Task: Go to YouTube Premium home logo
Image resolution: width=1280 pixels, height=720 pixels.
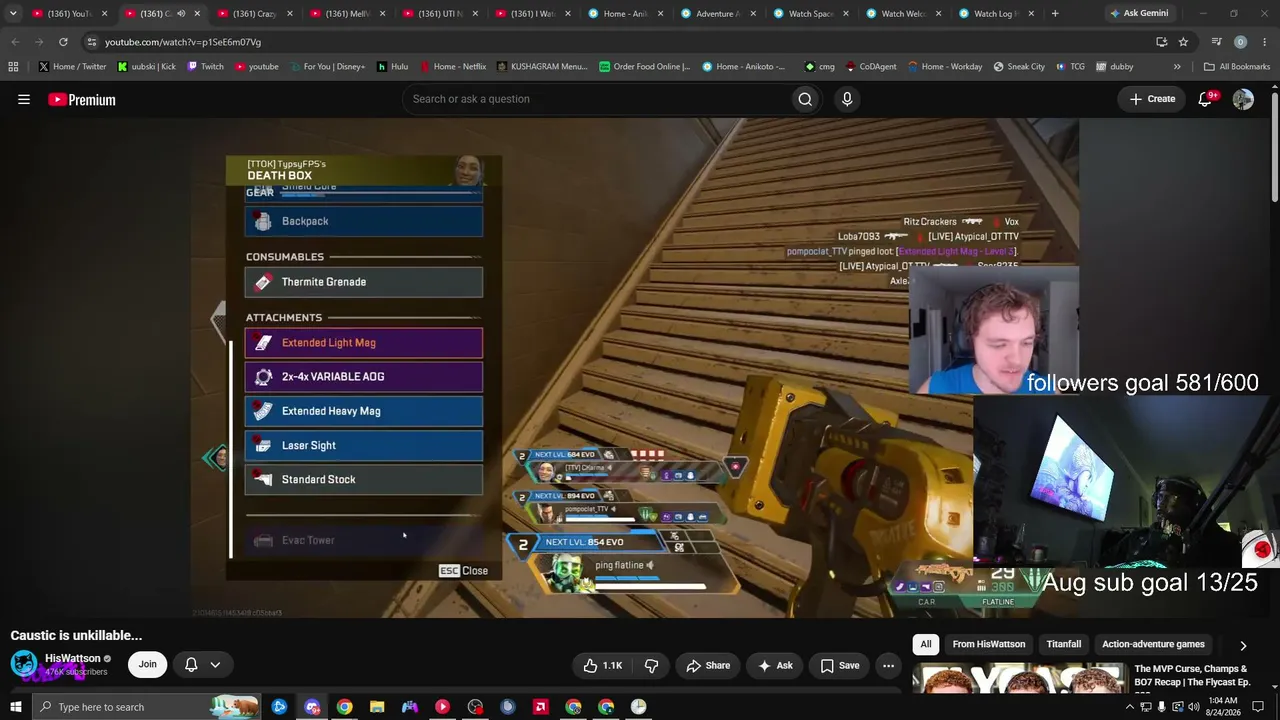Action: tap(82, 99)
